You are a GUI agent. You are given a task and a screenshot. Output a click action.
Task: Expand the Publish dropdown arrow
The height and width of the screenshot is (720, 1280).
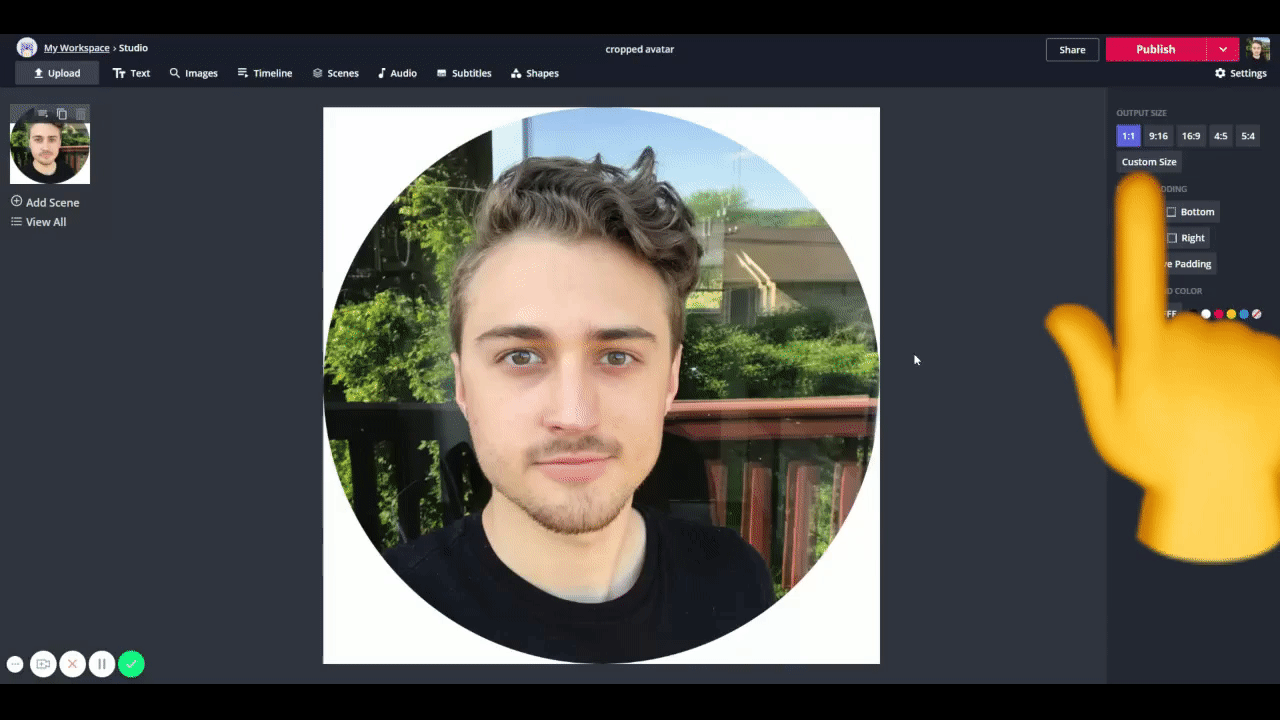pos(1223,49)
